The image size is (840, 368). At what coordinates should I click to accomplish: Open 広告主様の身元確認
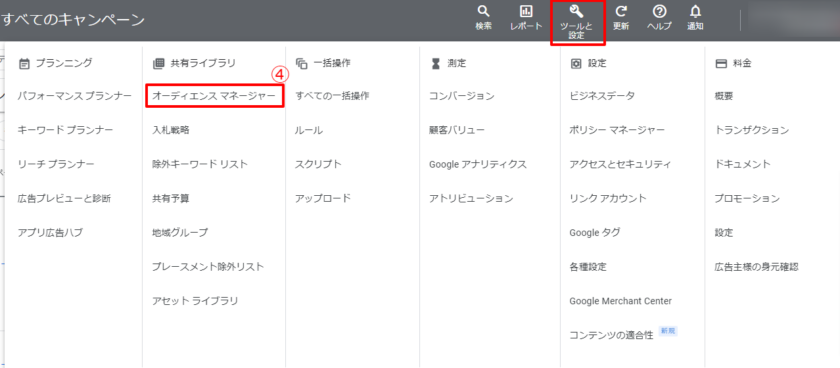(756, 267)
